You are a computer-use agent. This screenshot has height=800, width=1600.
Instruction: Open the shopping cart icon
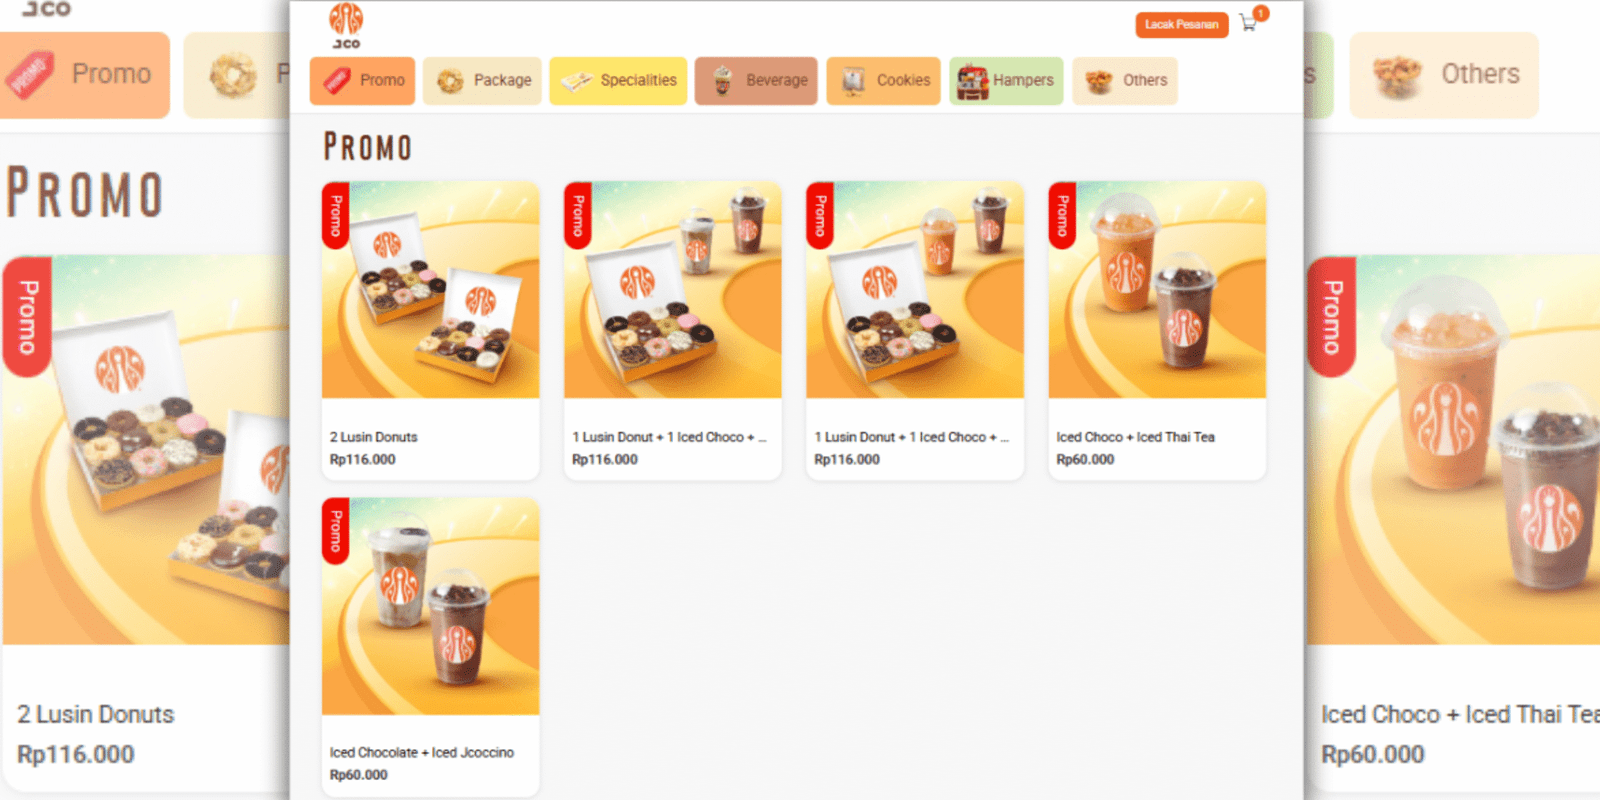tap(1248, 23)
